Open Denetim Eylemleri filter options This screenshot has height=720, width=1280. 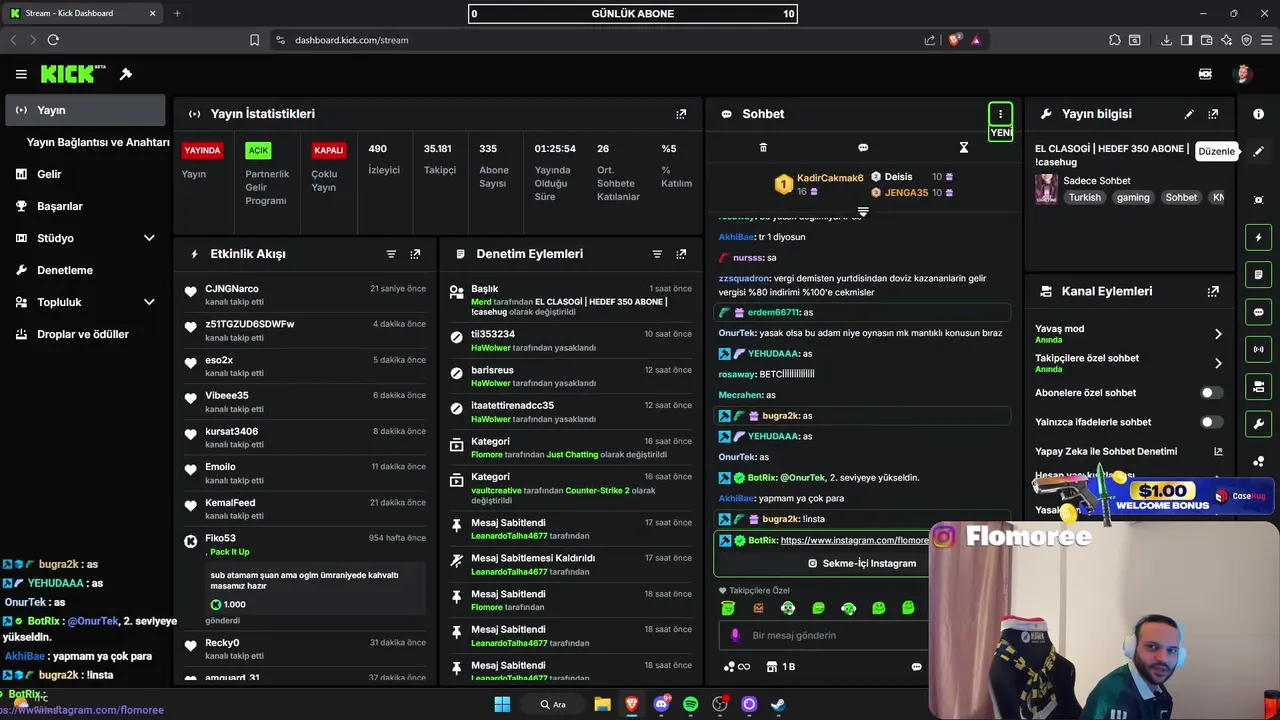click(x=657, y=254)
